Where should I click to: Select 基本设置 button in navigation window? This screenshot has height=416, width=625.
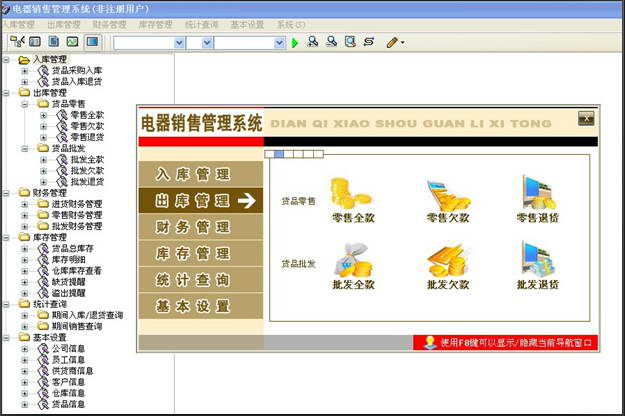pyautogui.click(x=201, y=306)
